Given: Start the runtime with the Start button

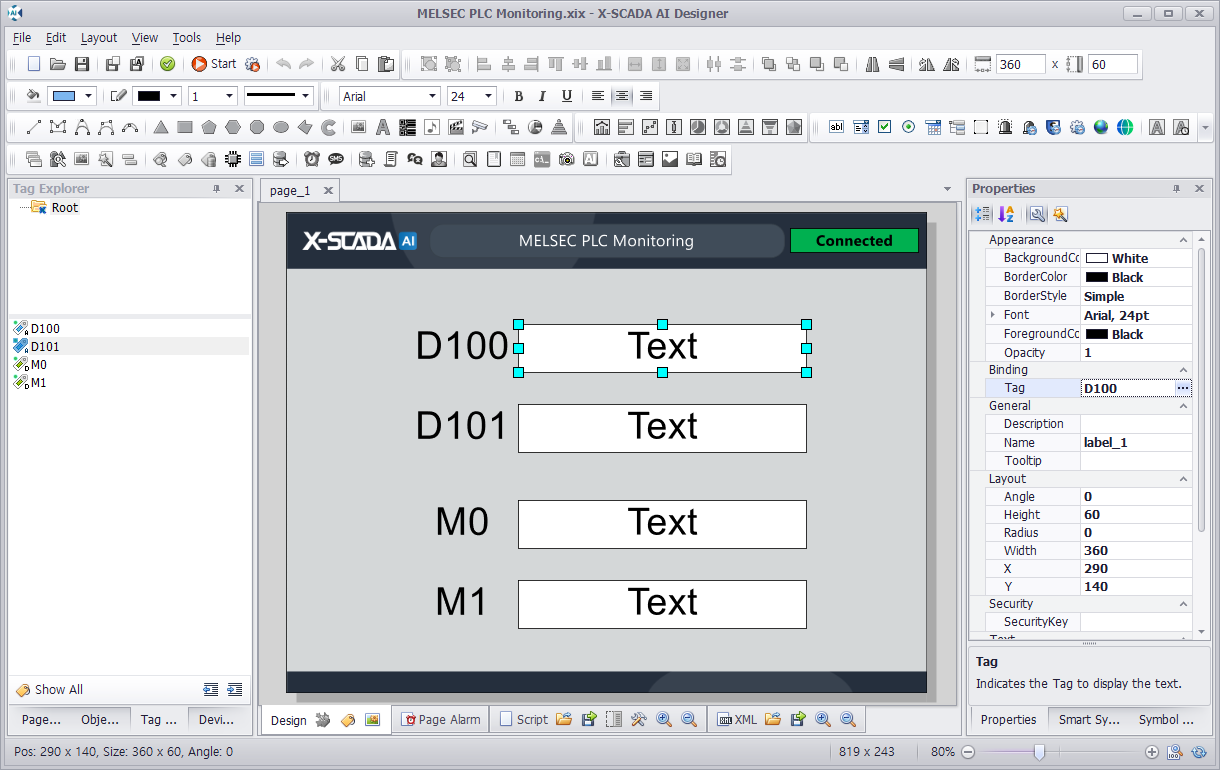Looking at the screenshot, I should [214, 64].
